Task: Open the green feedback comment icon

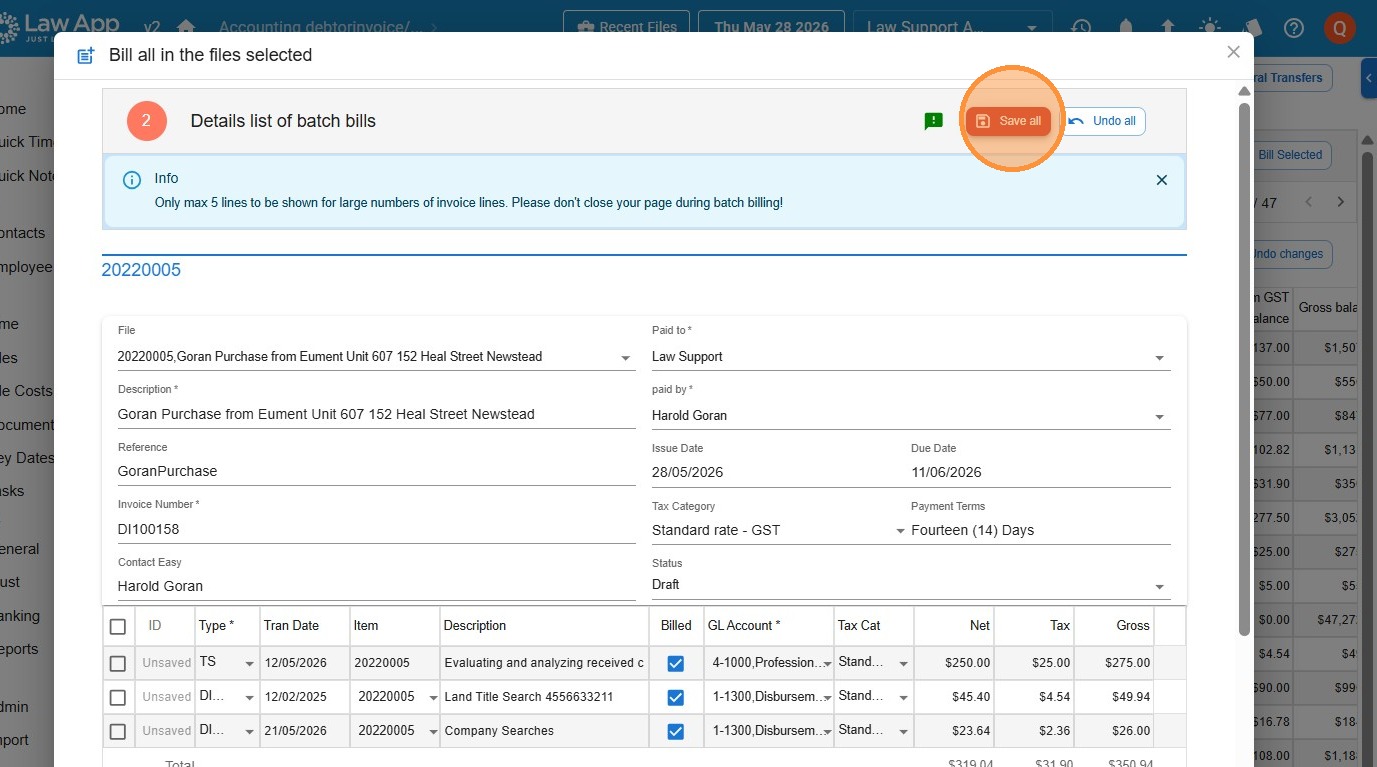Action: 934,121
